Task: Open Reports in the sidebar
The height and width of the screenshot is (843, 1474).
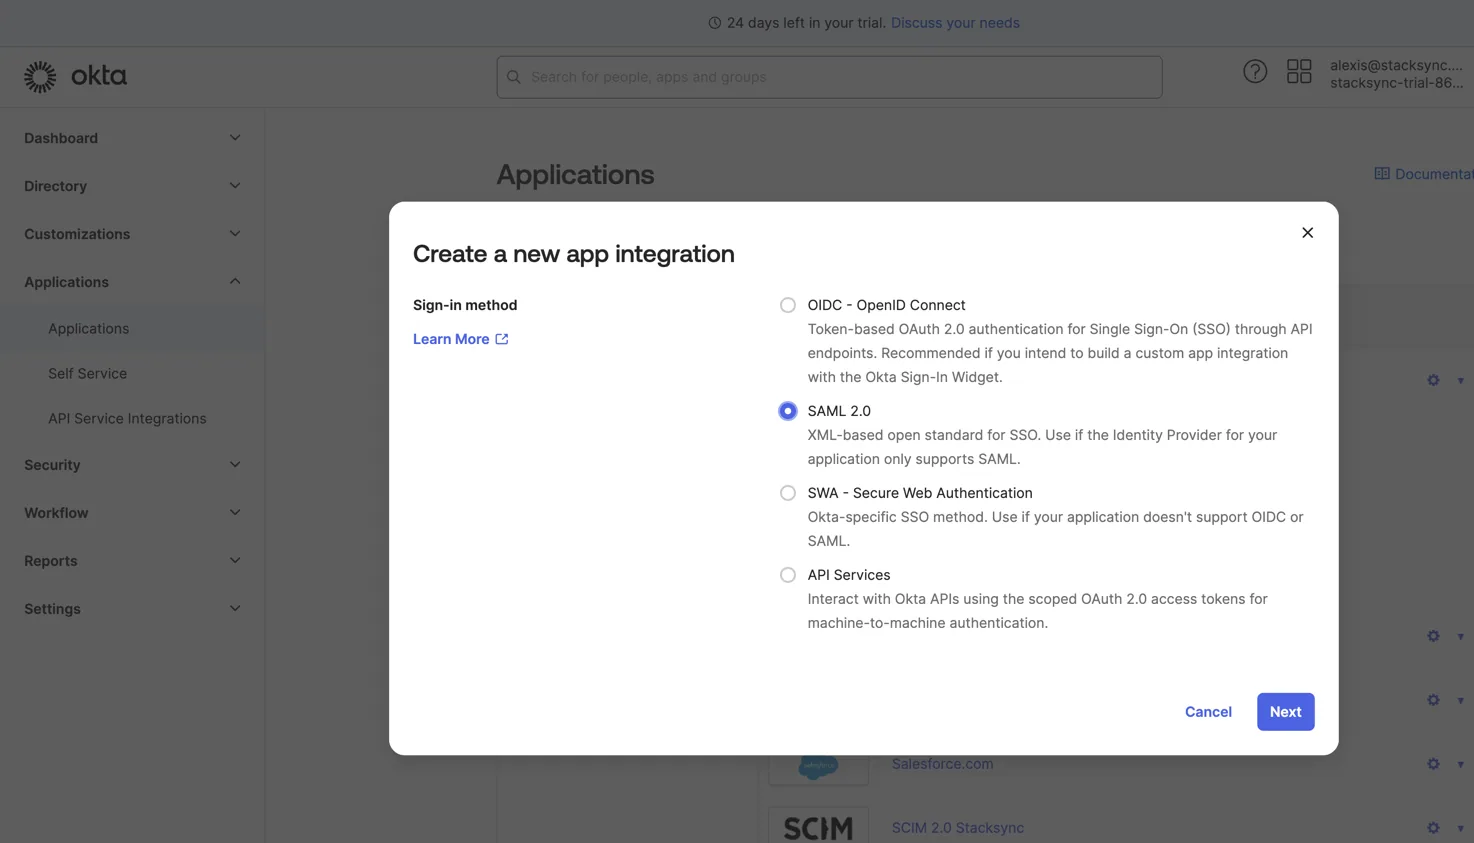Action: tap(50, 561)
